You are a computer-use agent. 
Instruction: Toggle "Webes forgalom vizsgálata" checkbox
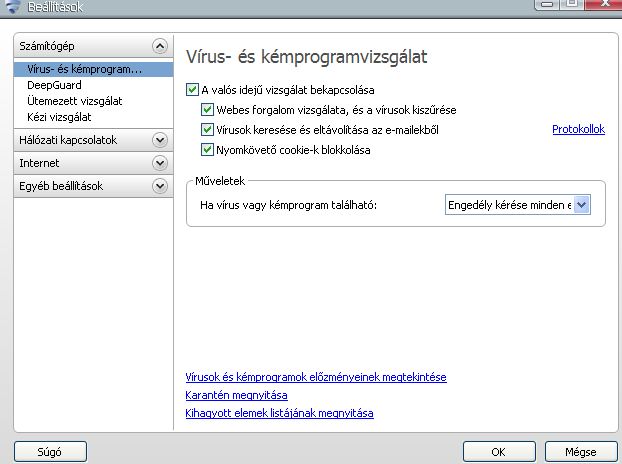[207, 109]
